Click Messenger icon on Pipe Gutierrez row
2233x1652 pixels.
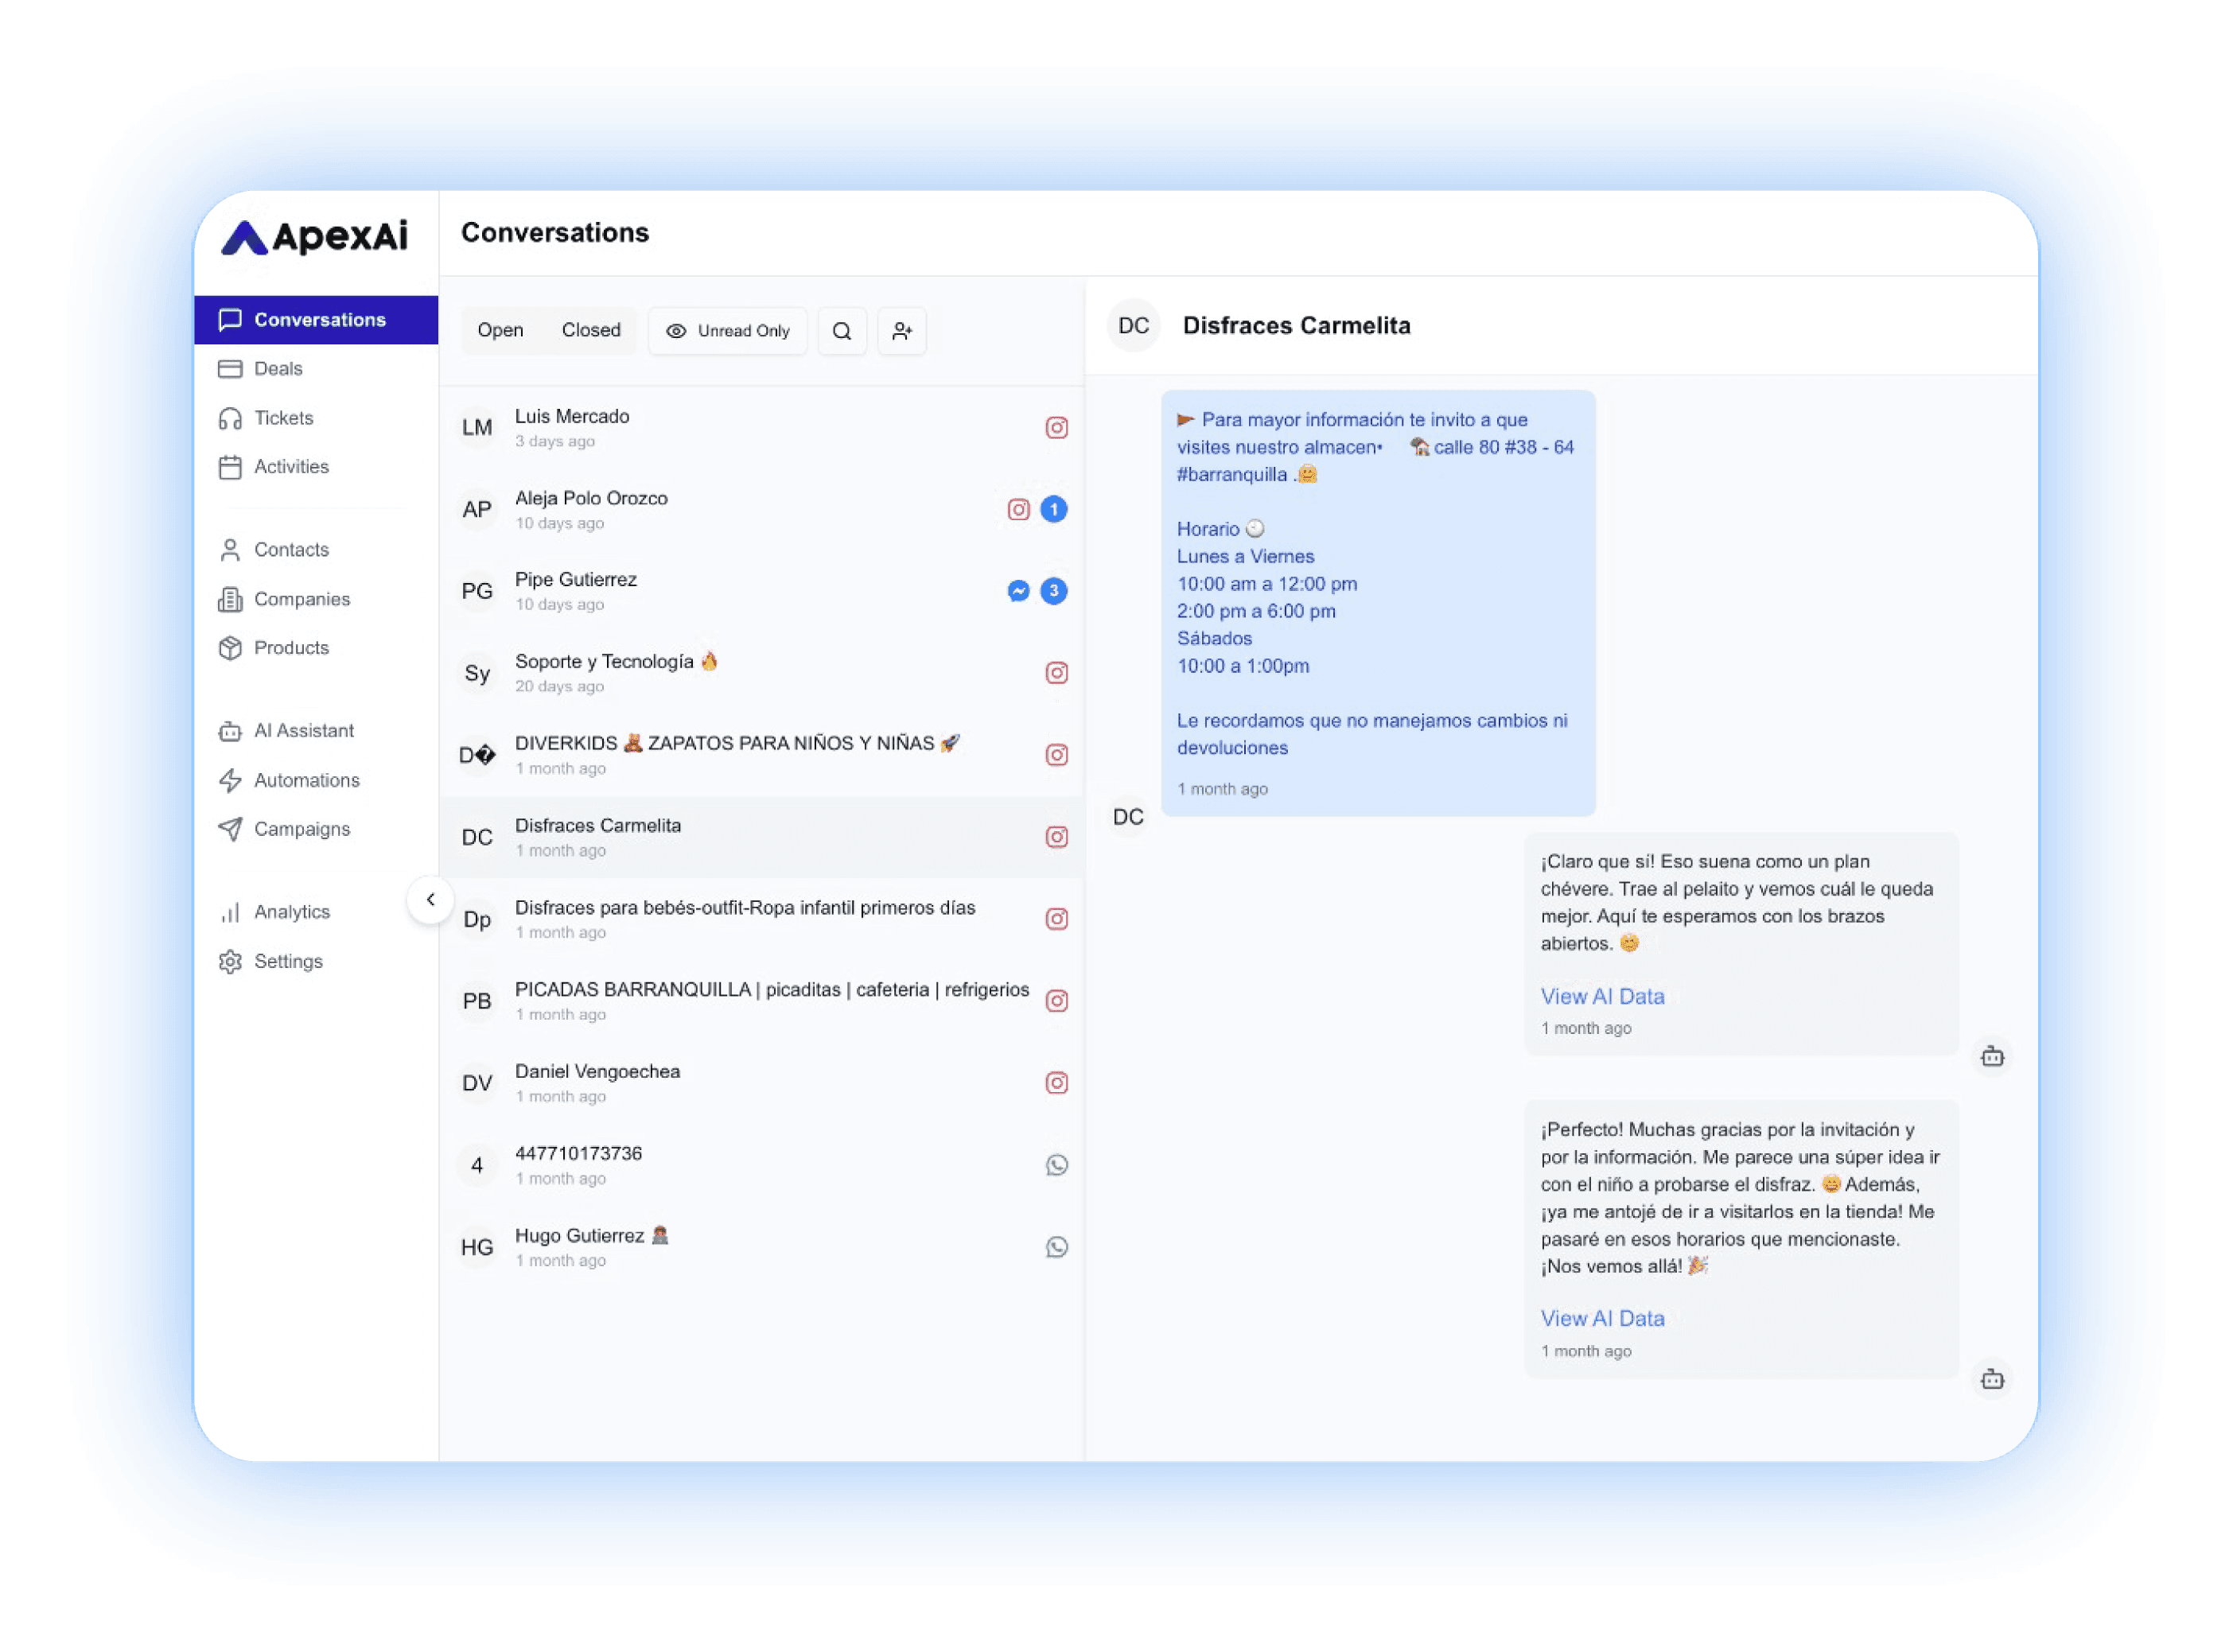tap(1018, 591)
